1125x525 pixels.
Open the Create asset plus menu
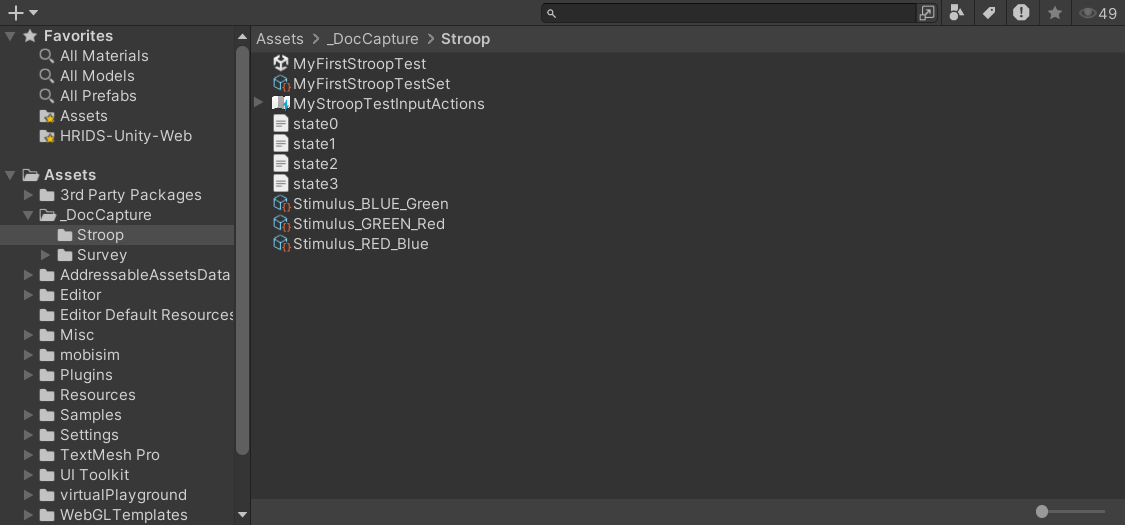pyautogui.click(x=22, y=12)
